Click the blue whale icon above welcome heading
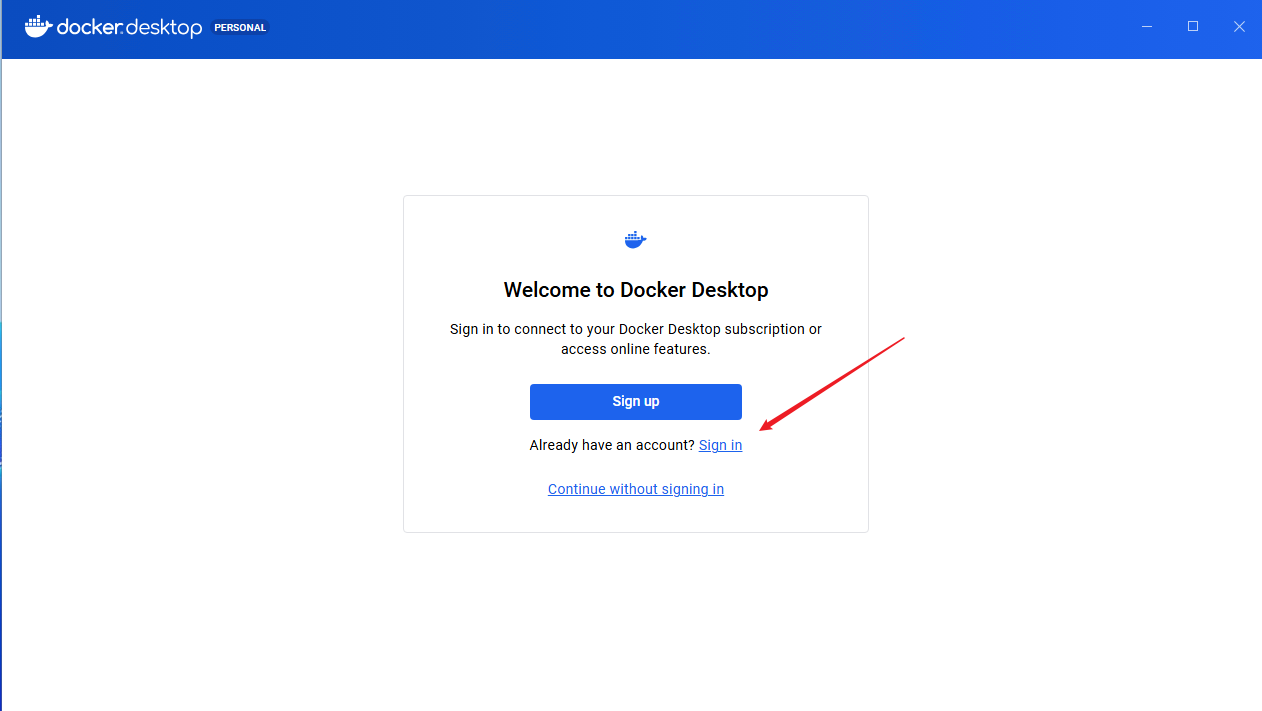 tap(636, 239)
